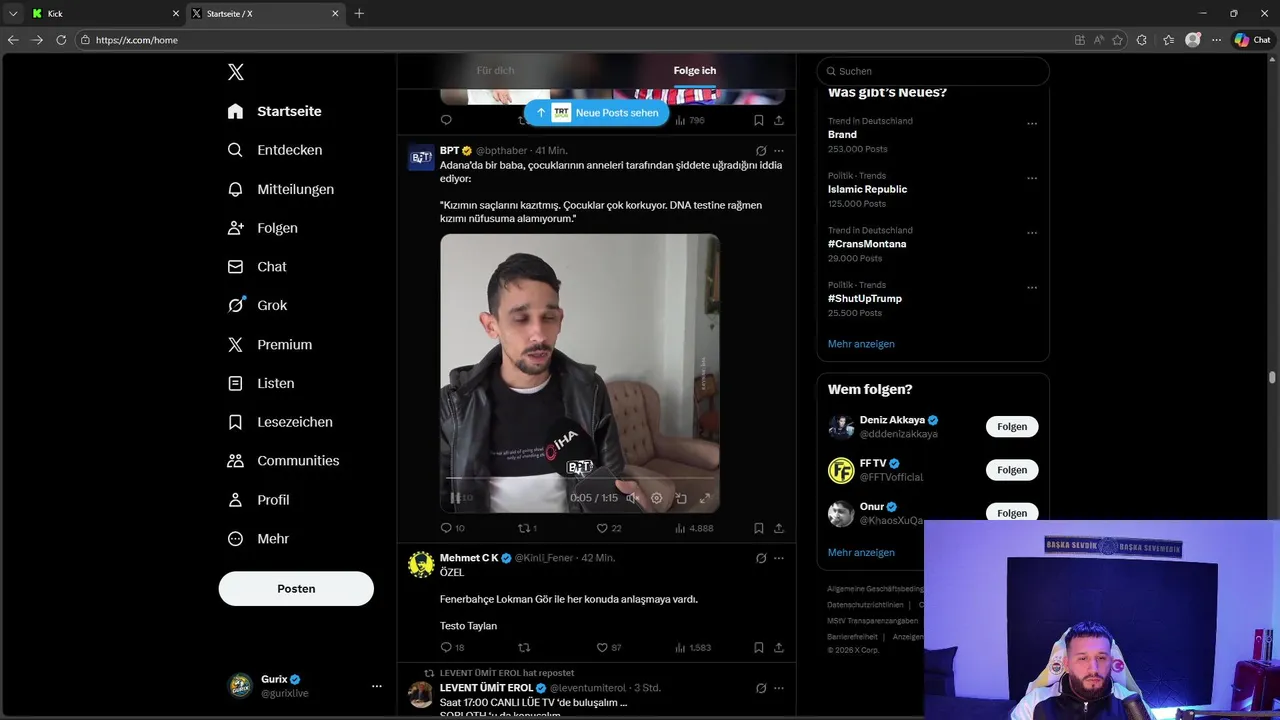
Task: Open Listen in the sidebar
Action: click(x=261, y=383)
